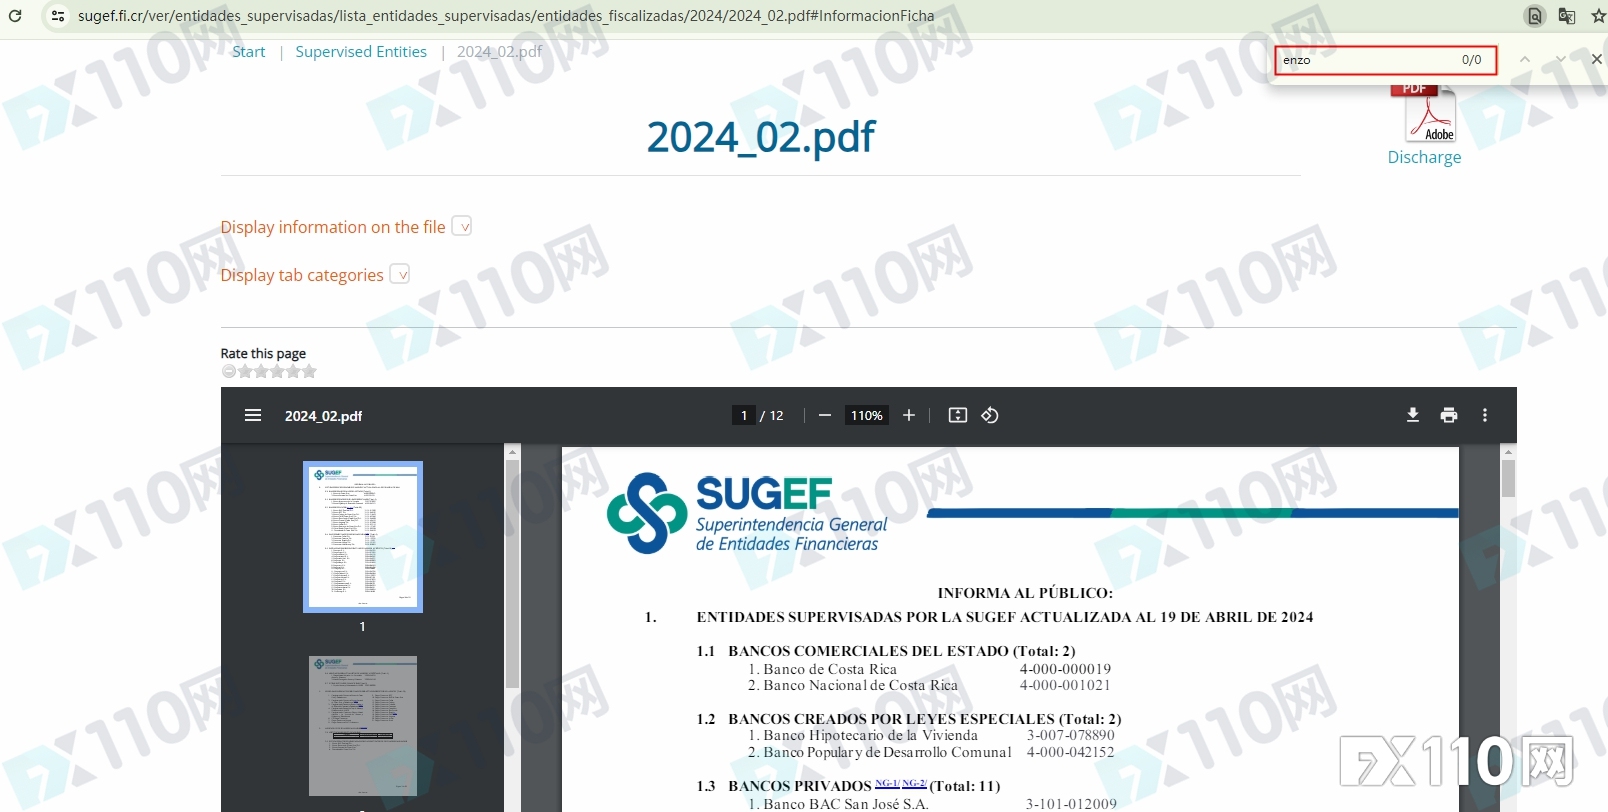1608x812 pixels.
Task: Open PDF viewer more actions menu
Action: [x=1485, y=415]
